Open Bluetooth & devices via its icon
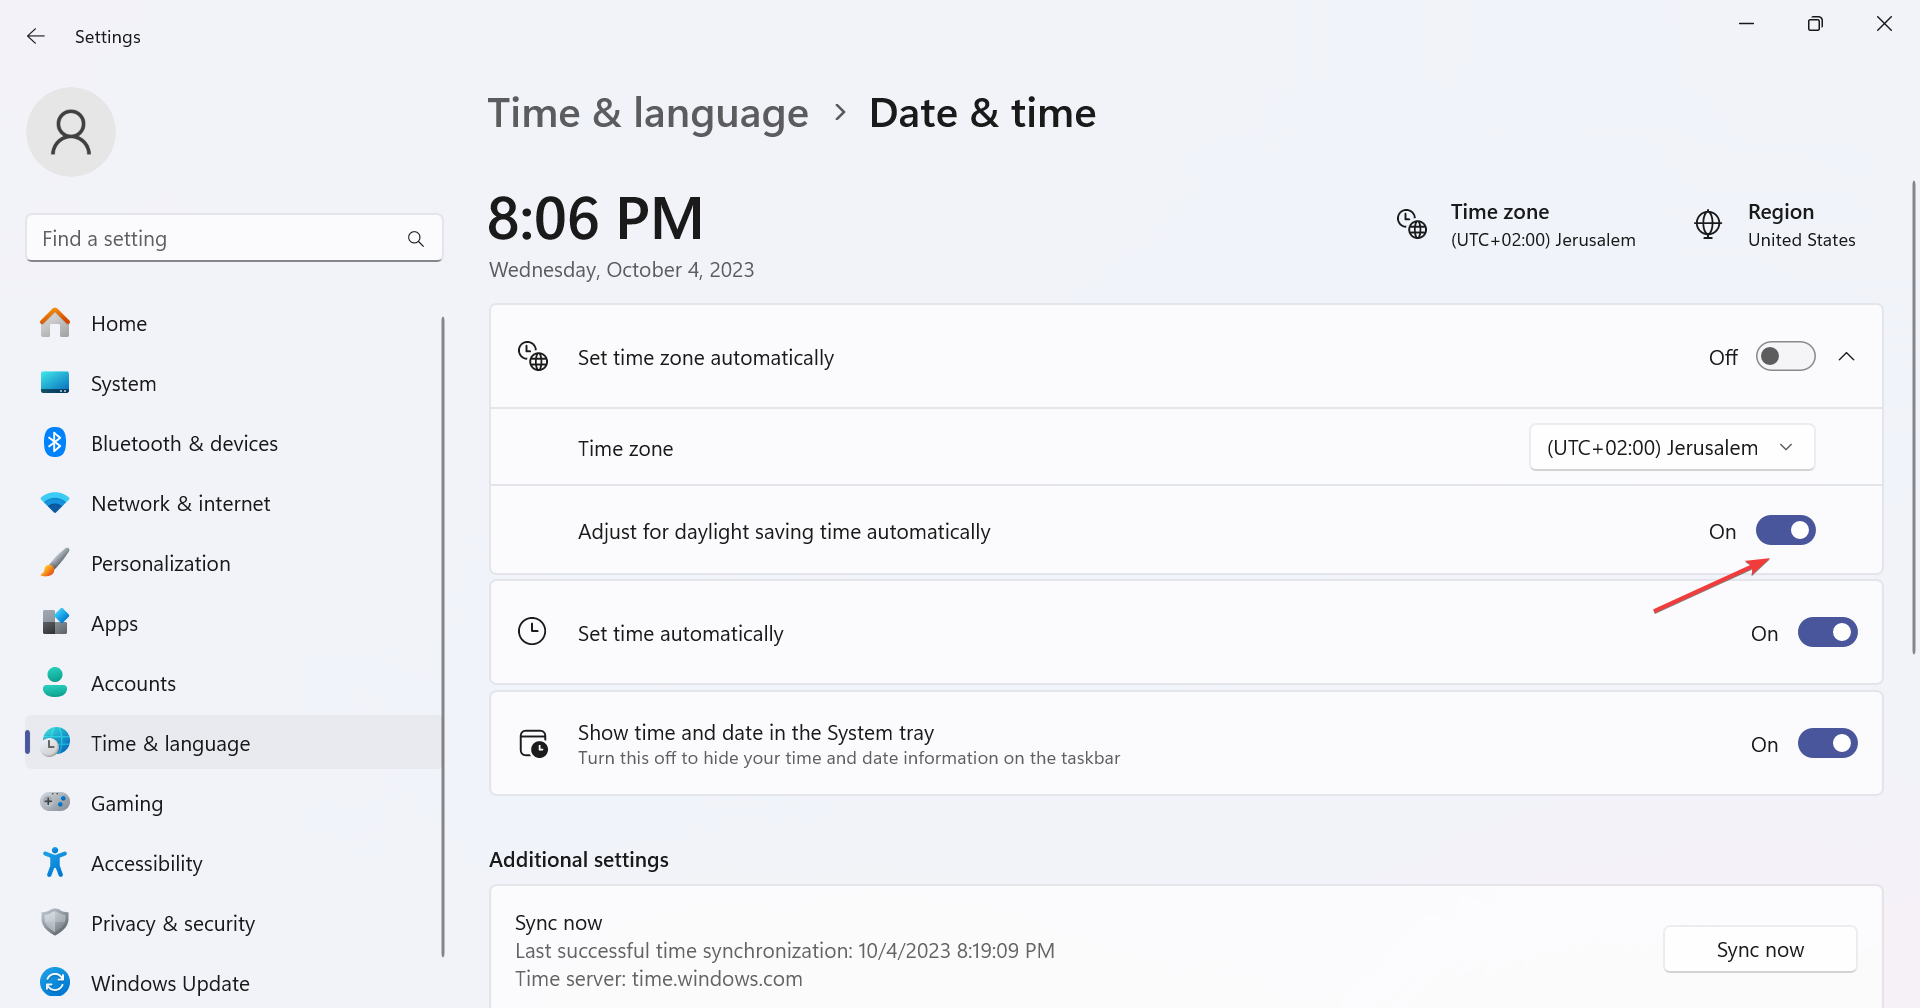This screenshot has height=1008, width=1920. (55, 442)
